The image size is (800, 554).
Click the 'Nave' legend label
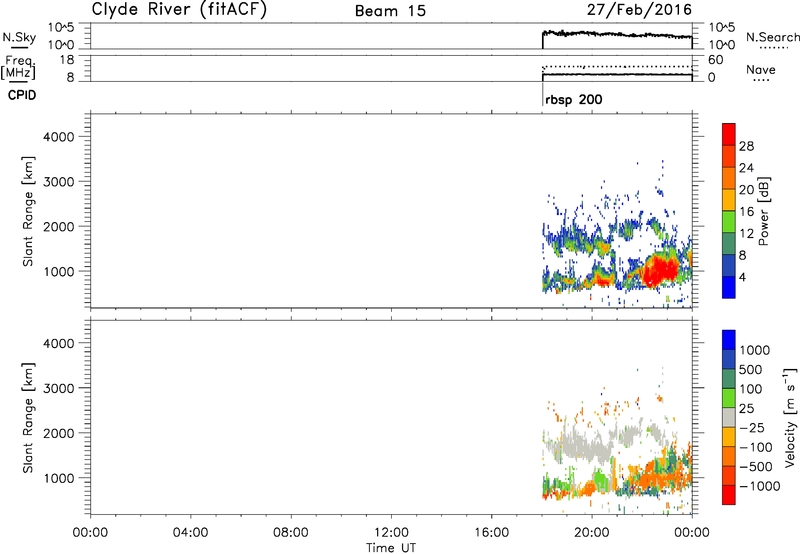click(x=760, y=70)
